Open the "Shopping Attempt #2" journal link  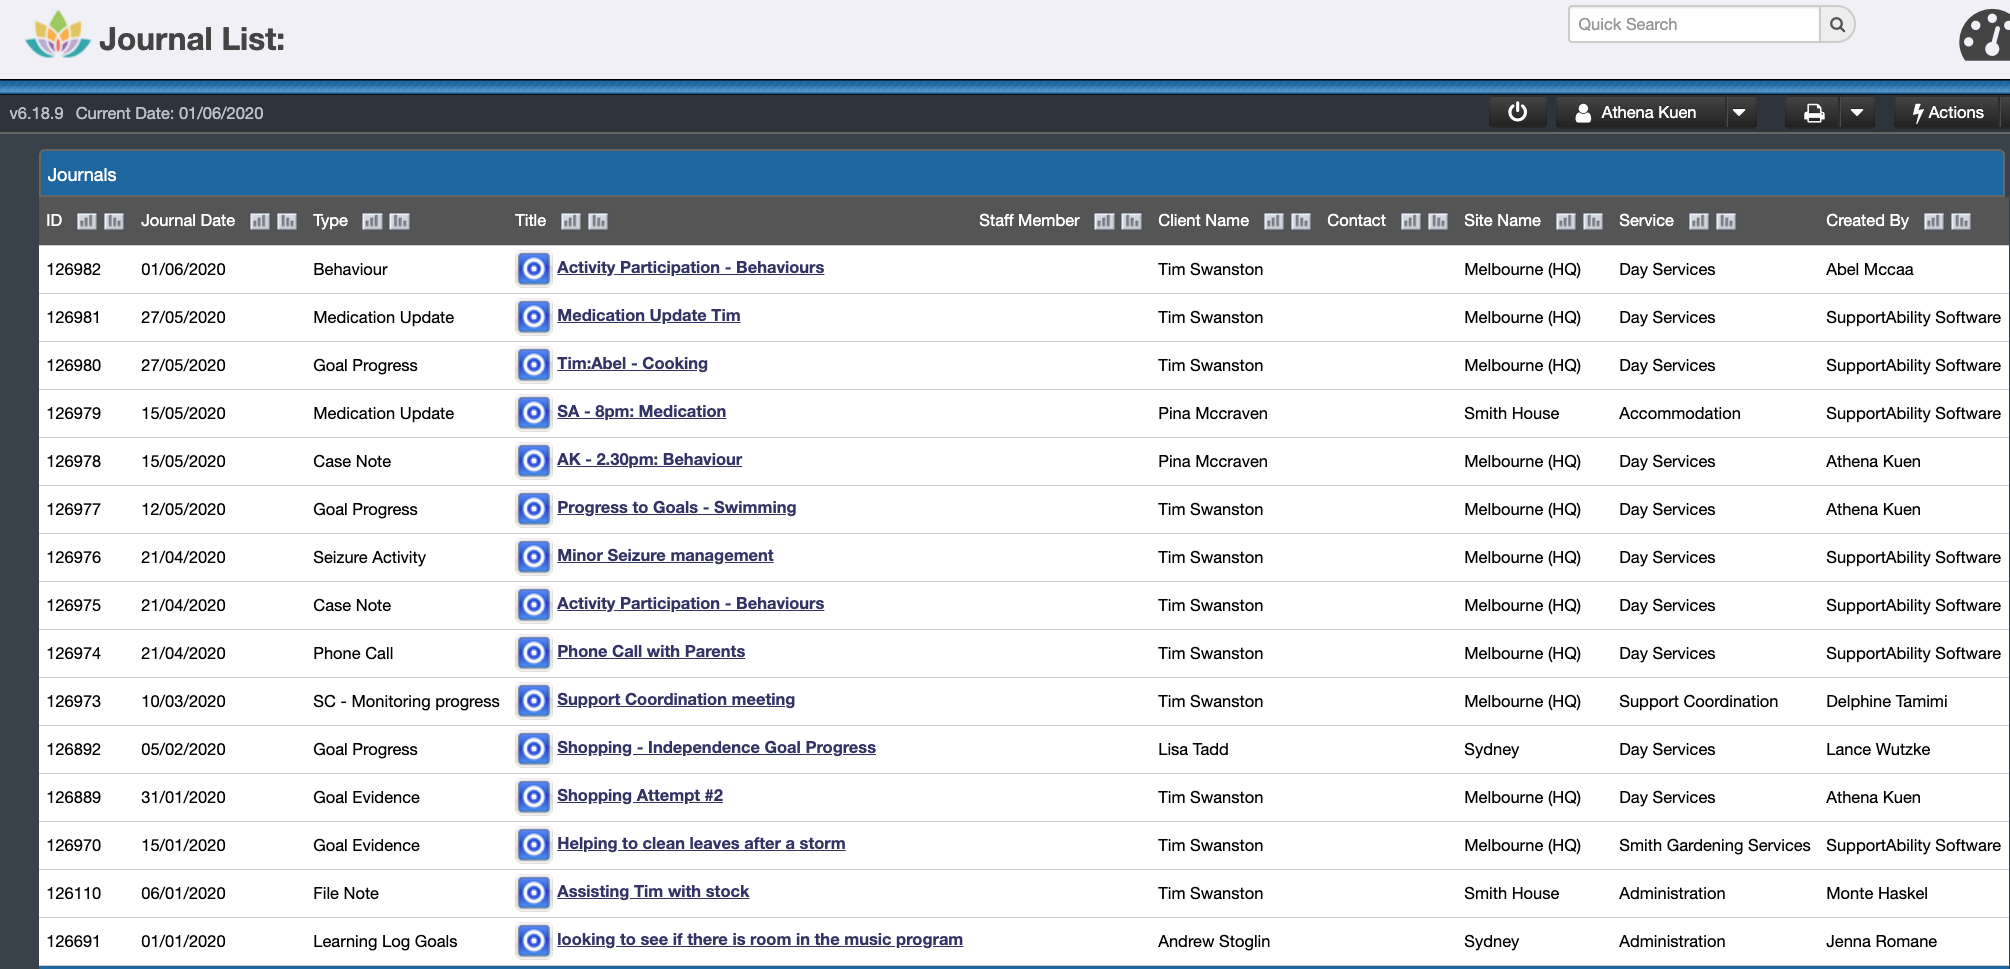click(x=640, y=795)
